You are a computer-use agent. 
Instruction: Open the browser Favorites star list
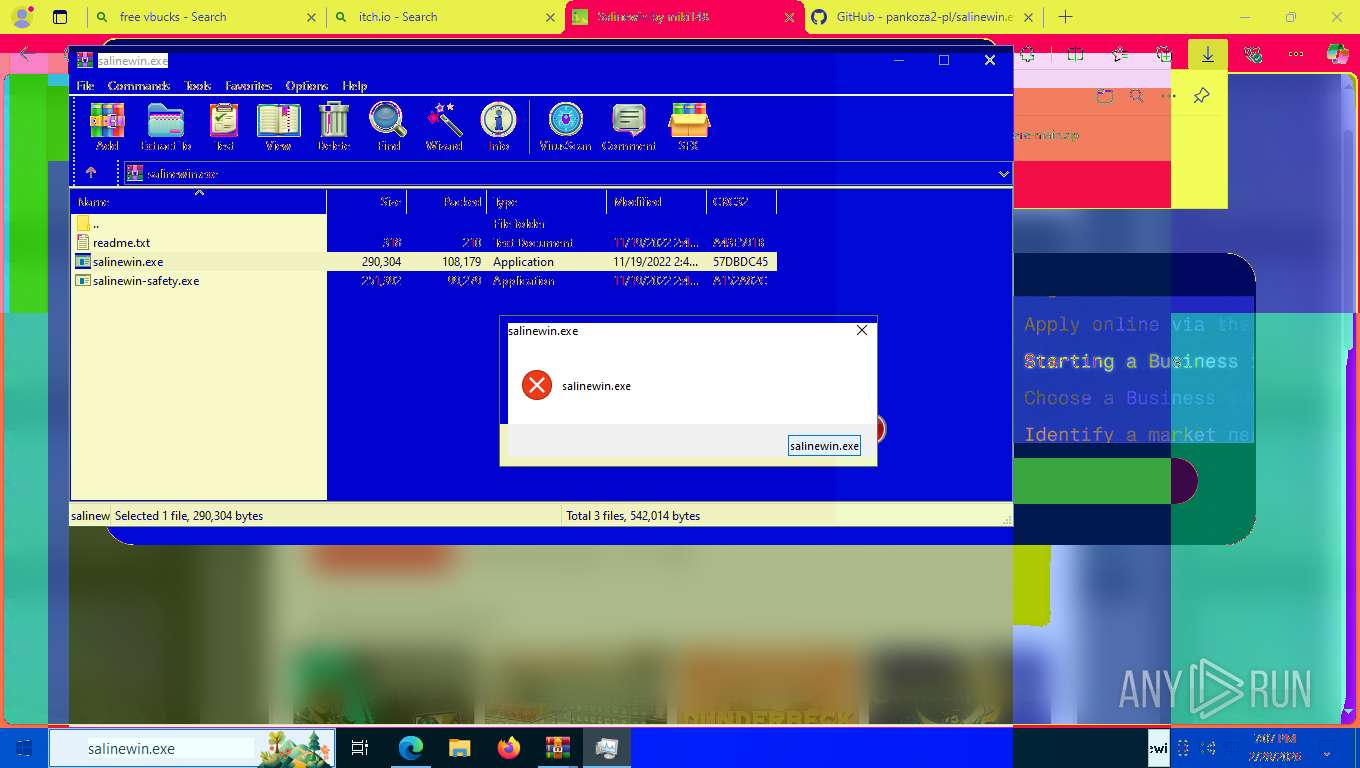coord(1120,55)
